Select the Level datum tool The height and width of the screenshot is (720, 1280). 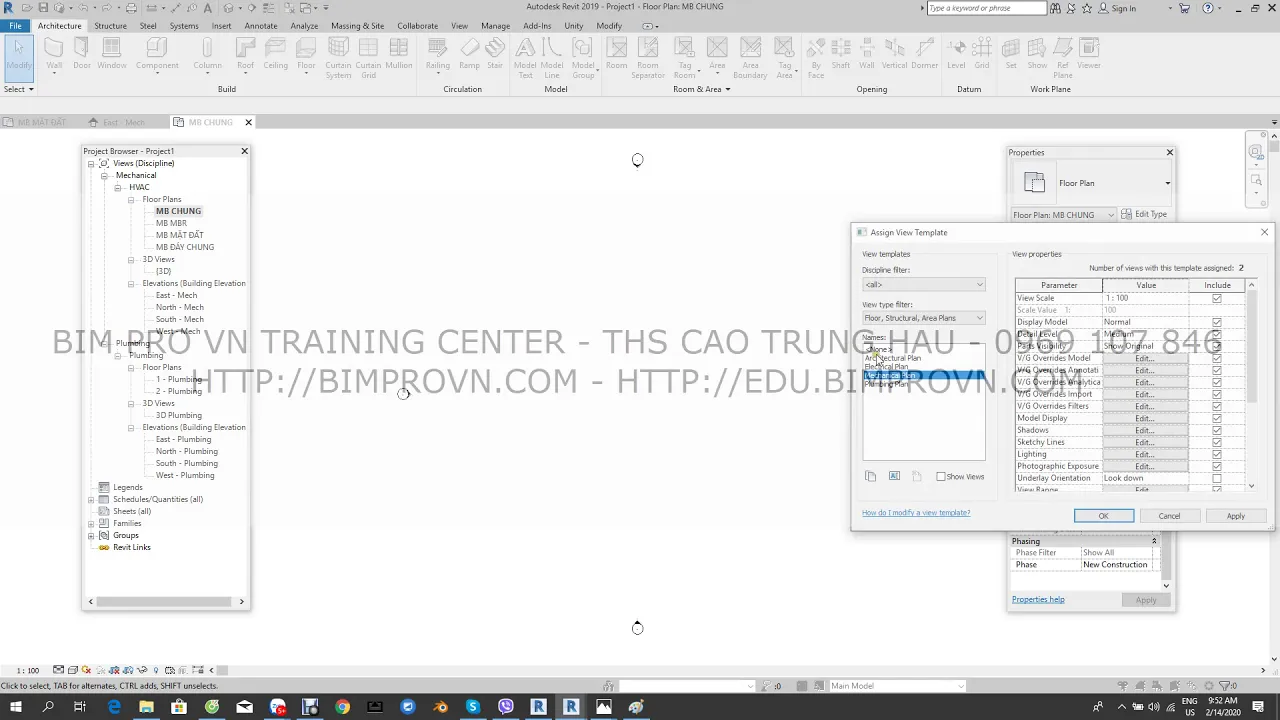[956, 54]
